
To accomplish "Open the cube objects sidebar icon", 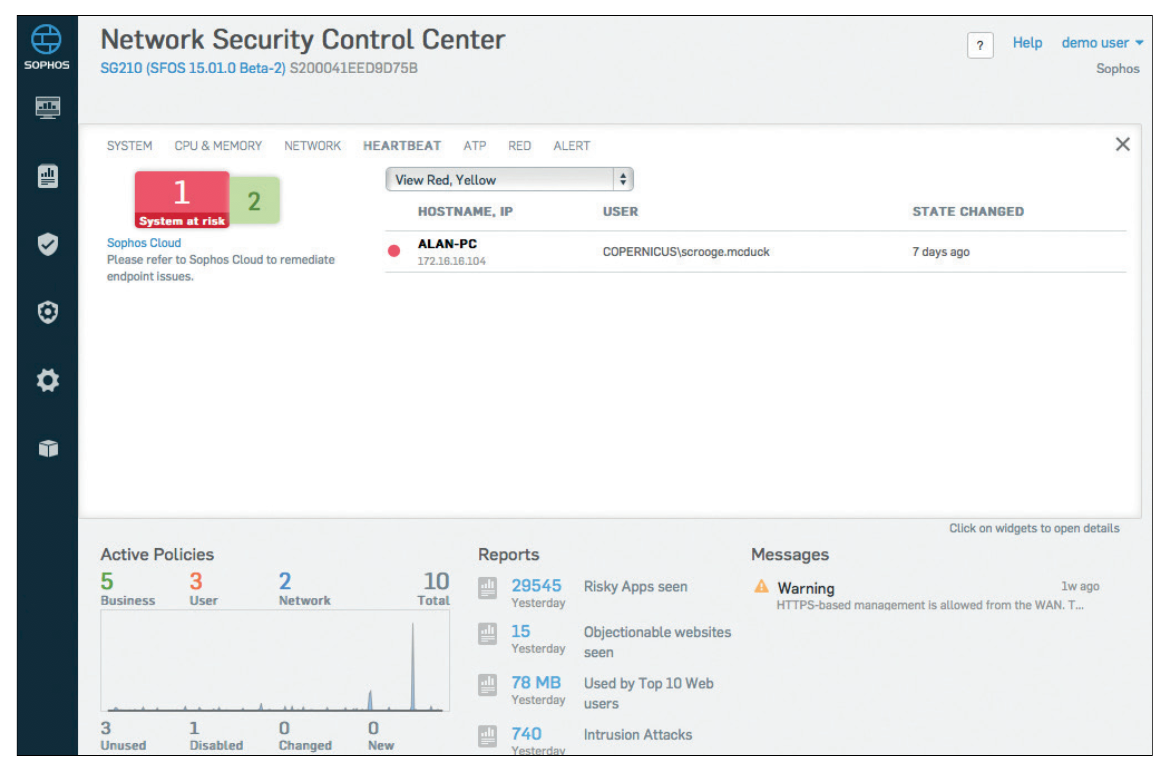I will [x=48, y=448].
